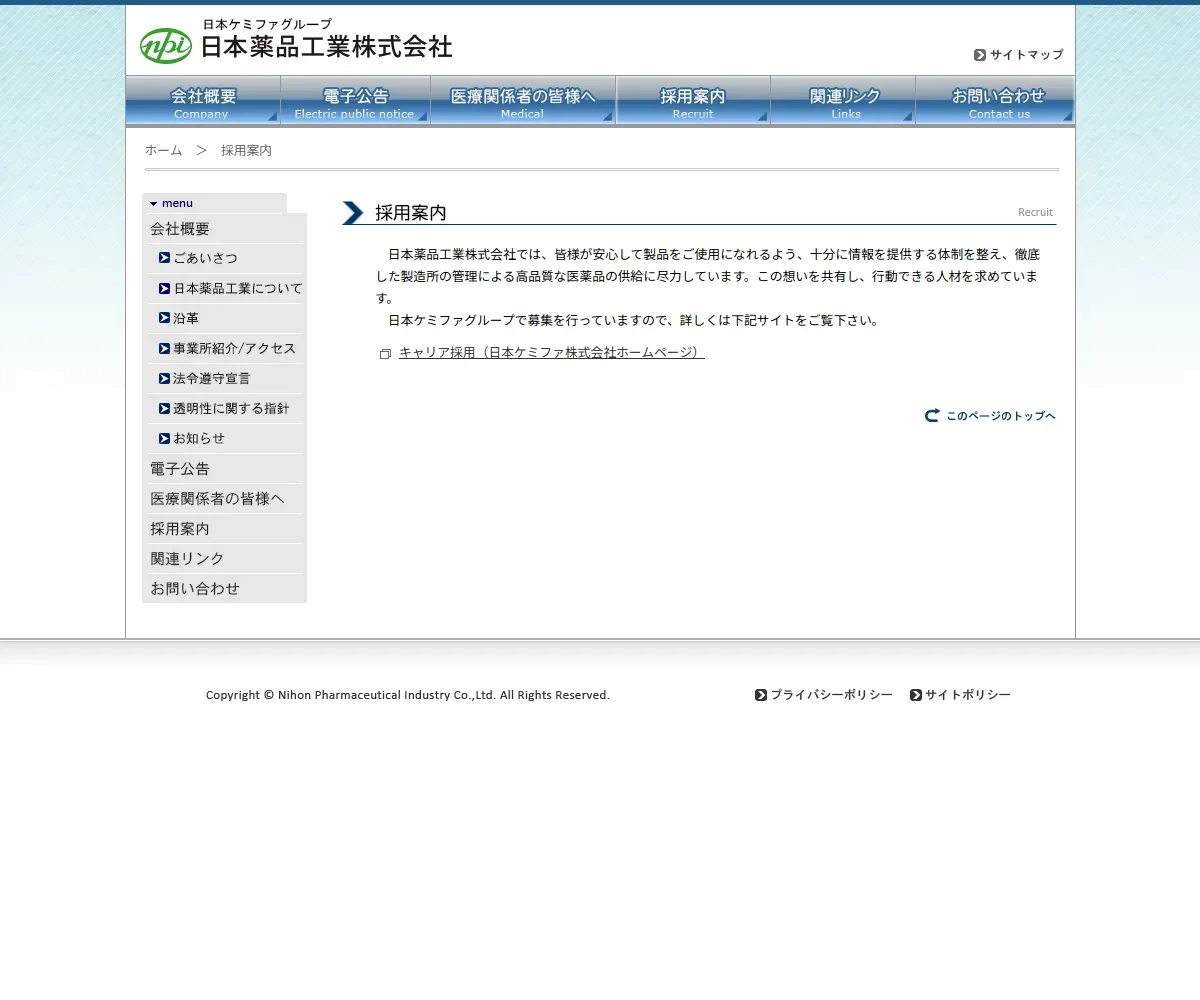Jump via このページのトップへ link

(x=1001, y=416)
